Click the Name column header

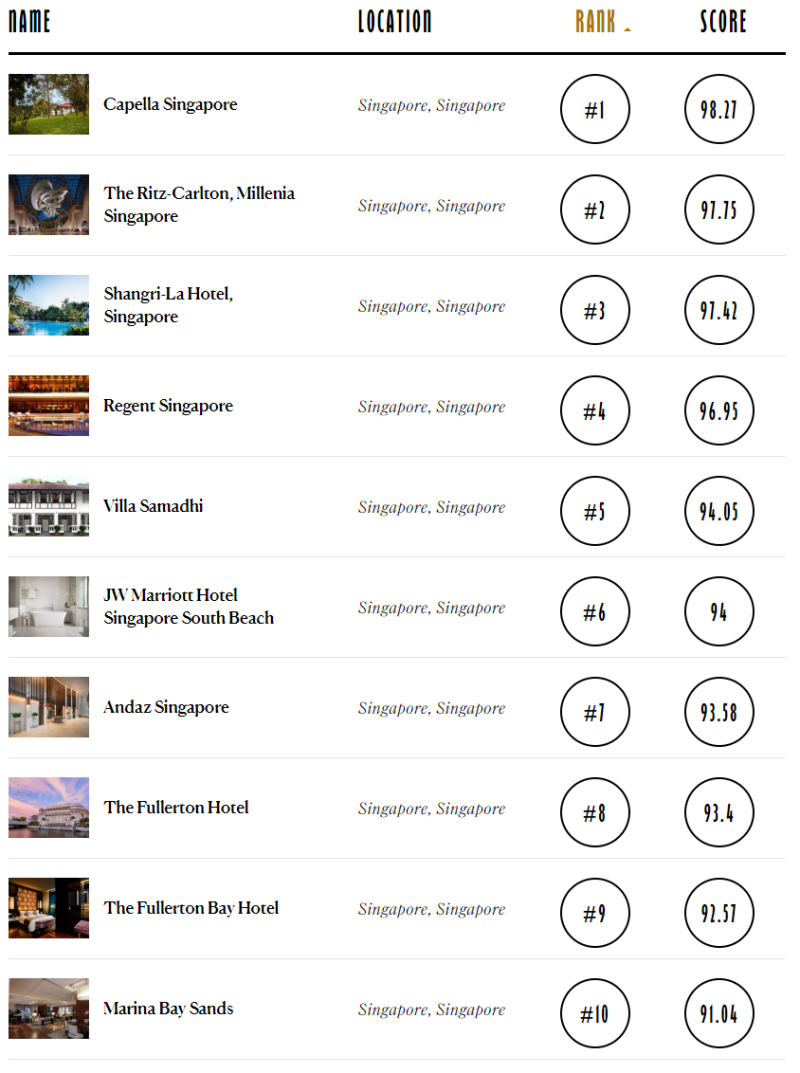[x=29, y=22]
